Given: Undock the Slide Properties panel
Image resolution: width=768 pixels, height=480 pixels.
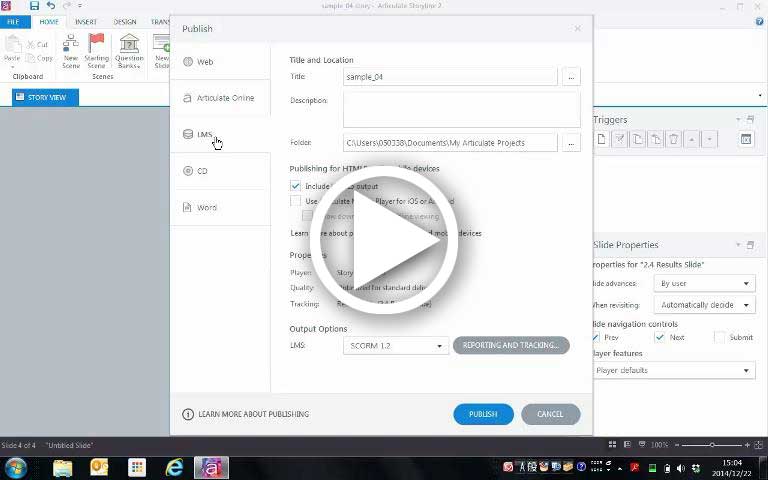Looking at the screenshot, I should [x=750, y=245].
